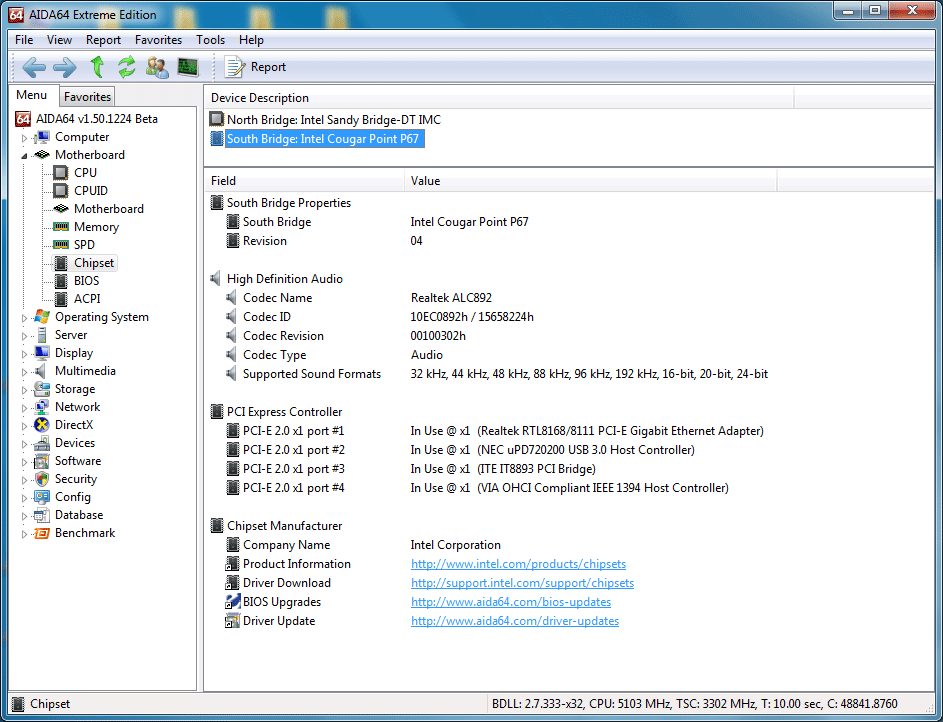Expand the Display tree node
The width and height of the screenshot is (943, 722).
24,354
